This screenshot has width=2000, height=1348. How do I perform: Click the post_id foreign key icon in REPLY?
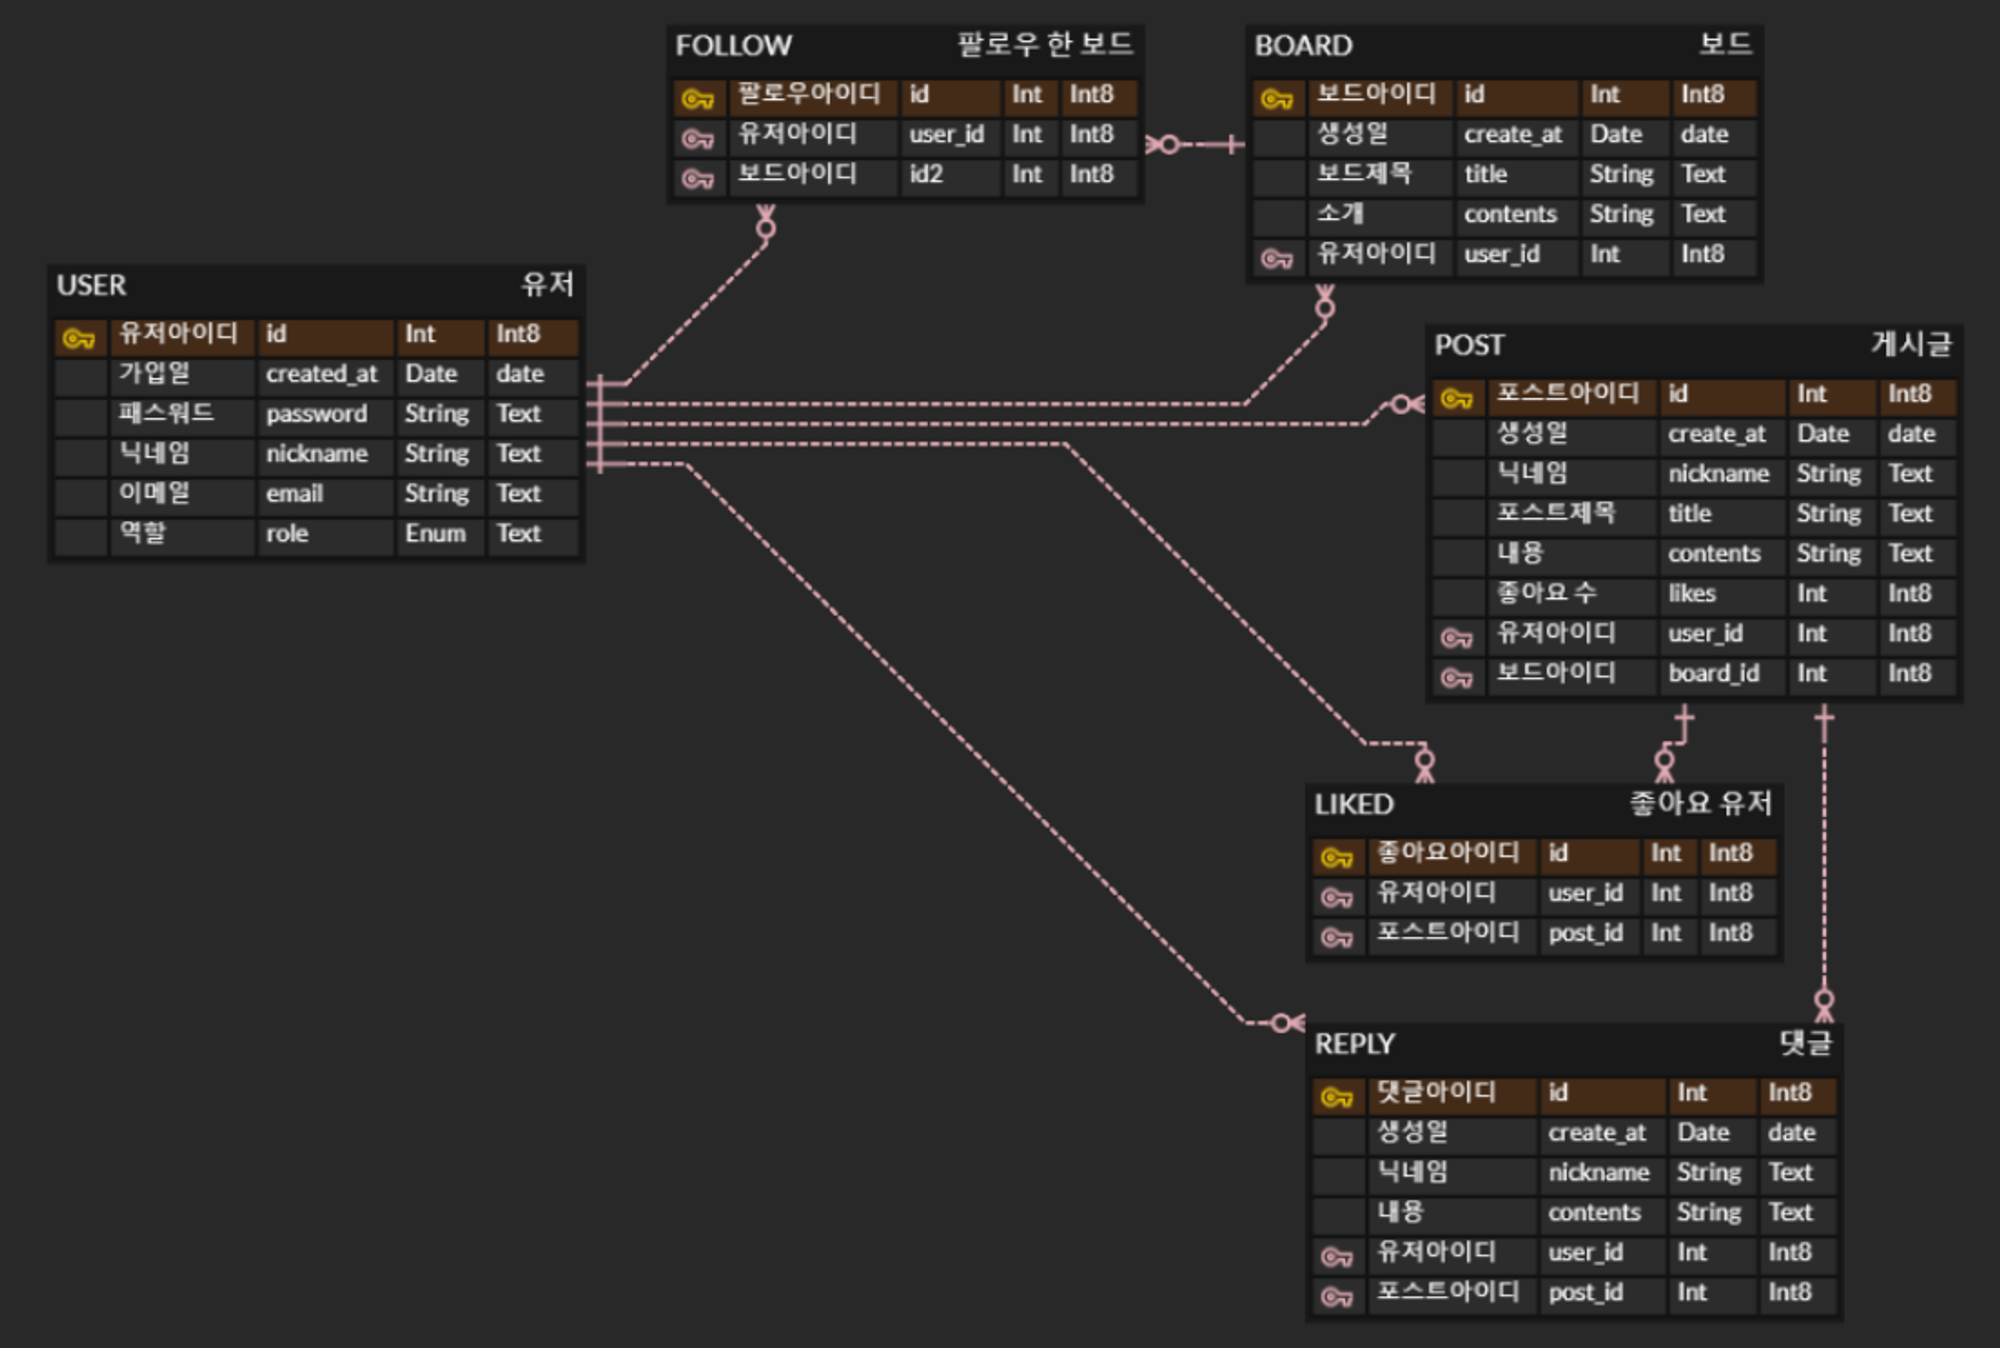pos(1337,1296)
